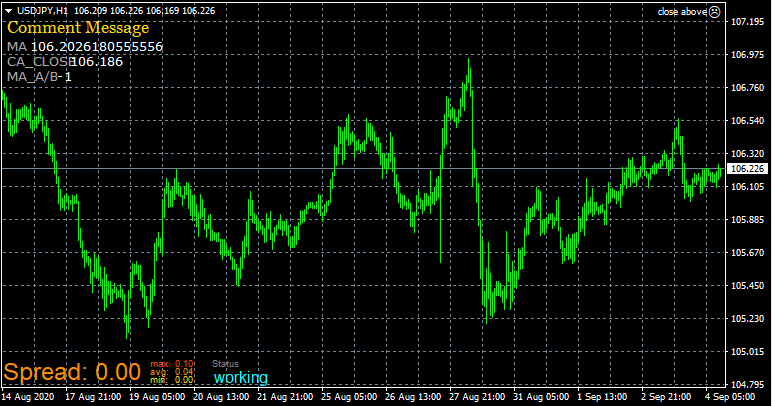Click the '14 Aug 2020' time axis label

pyautogui.click(x=28, y=397)
